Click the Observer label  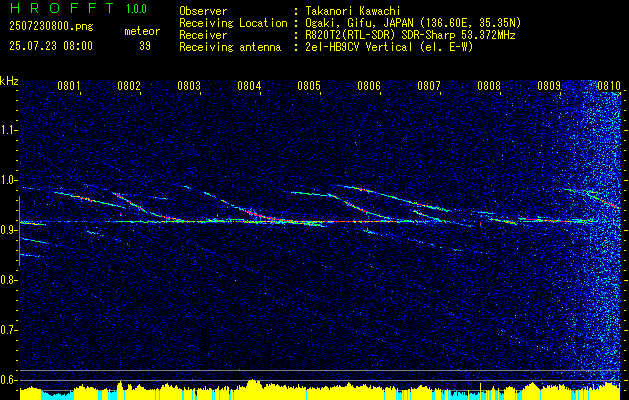pos(203,11)
